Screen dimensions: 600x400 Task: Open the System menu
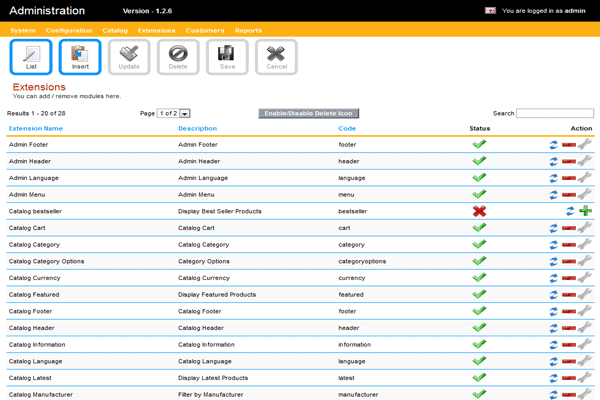pyautogui.click(x=23, y=31)
